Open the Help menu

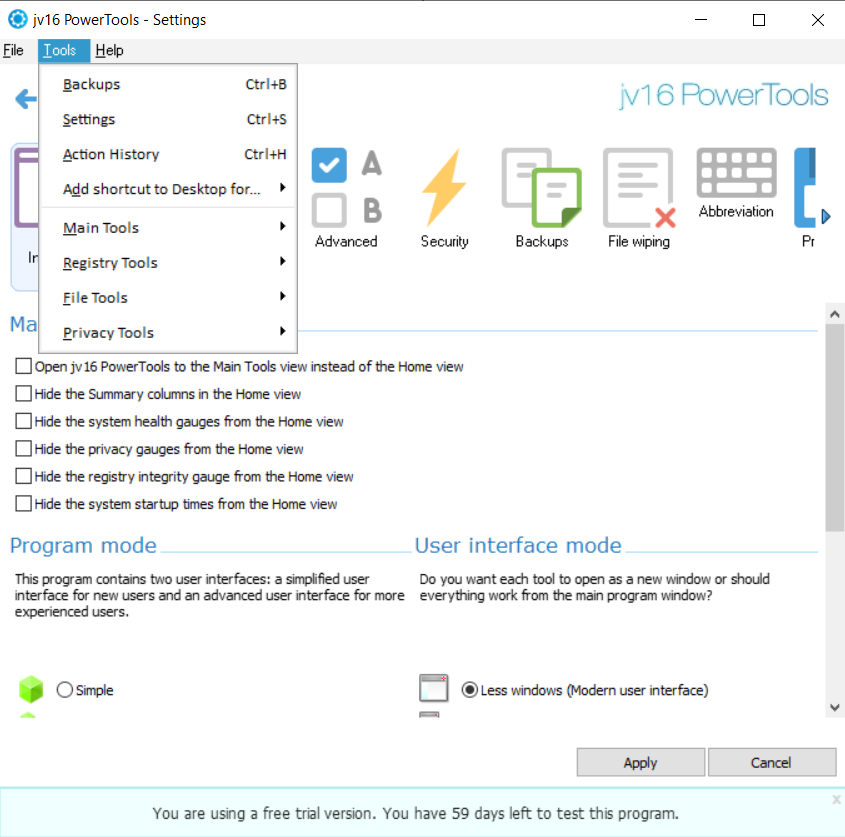tap(110, 50)
